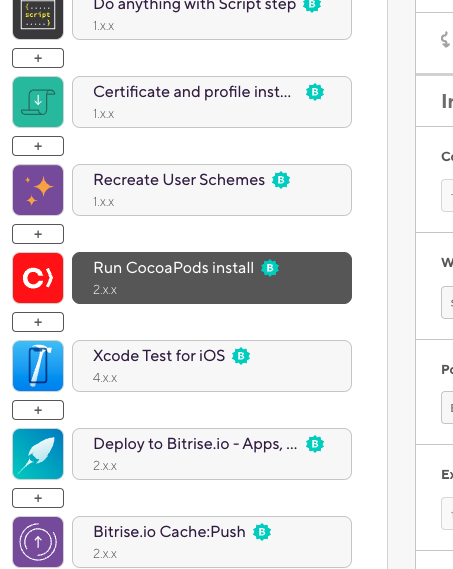Click the Deploy to Bitrise.io rocket icon
This screenshot has width=453, height=569.
pos(38,454)
